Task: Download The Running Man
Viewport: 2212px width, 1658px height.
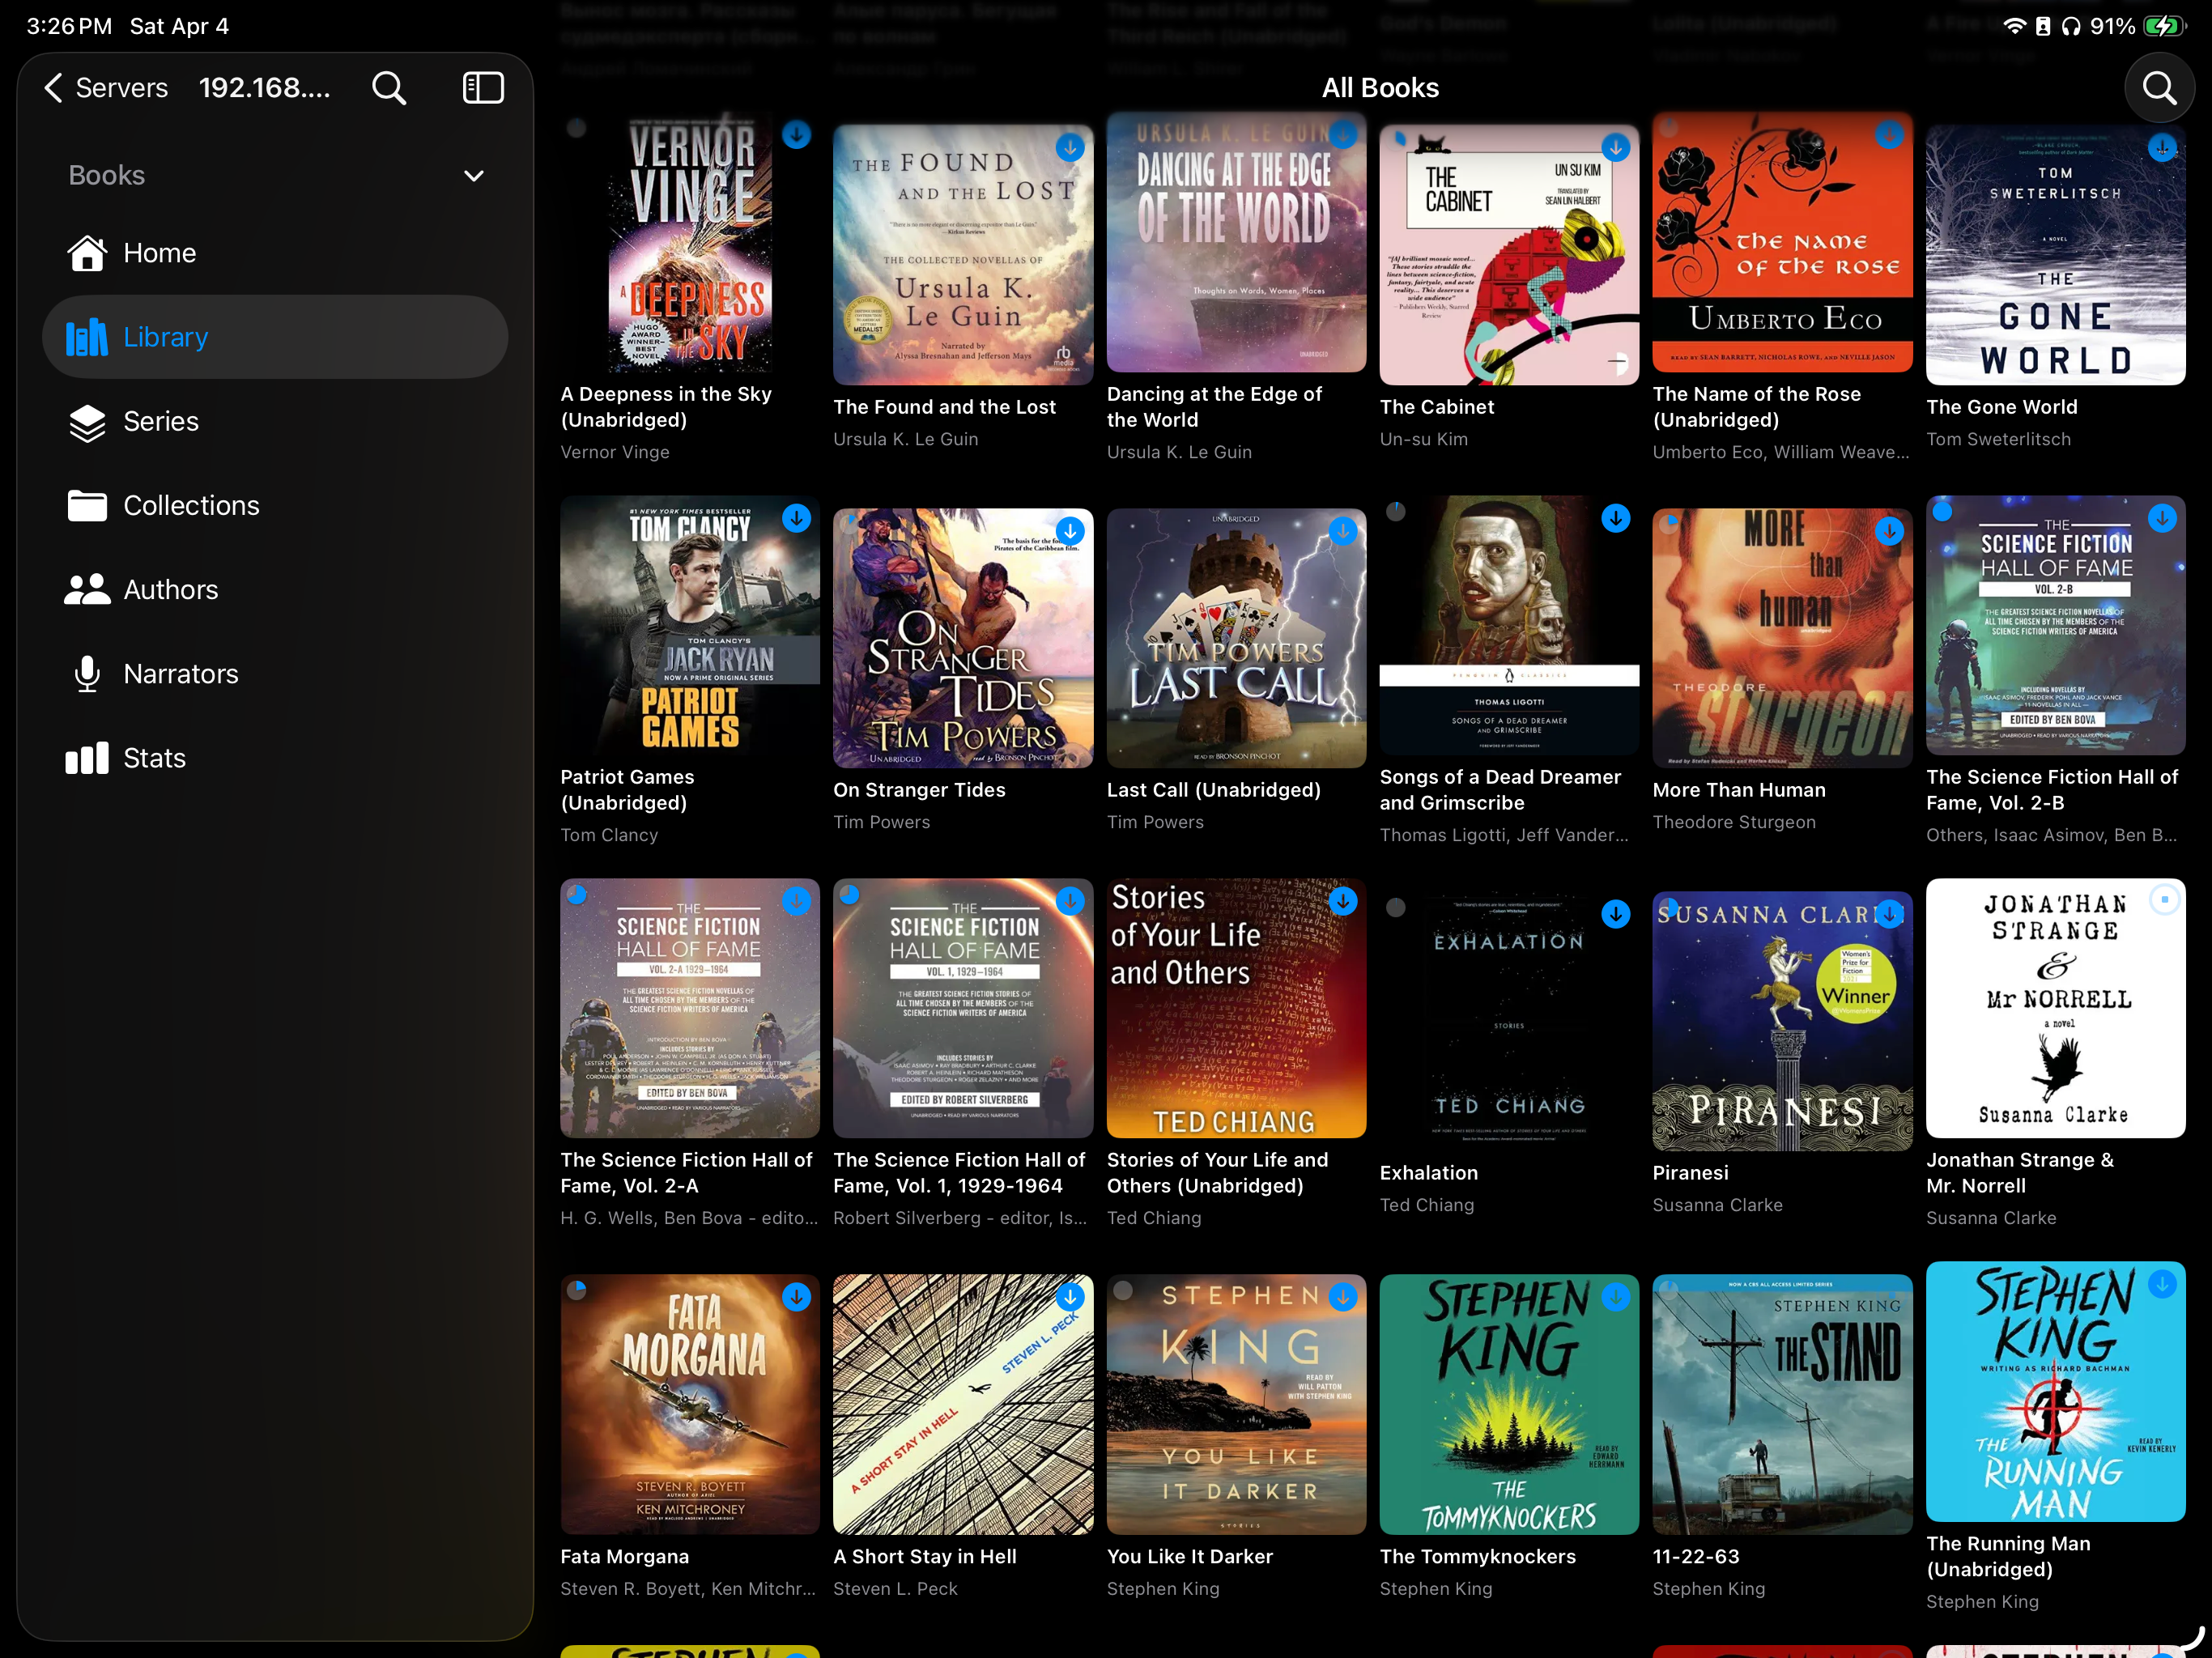Action: 2162,1284
